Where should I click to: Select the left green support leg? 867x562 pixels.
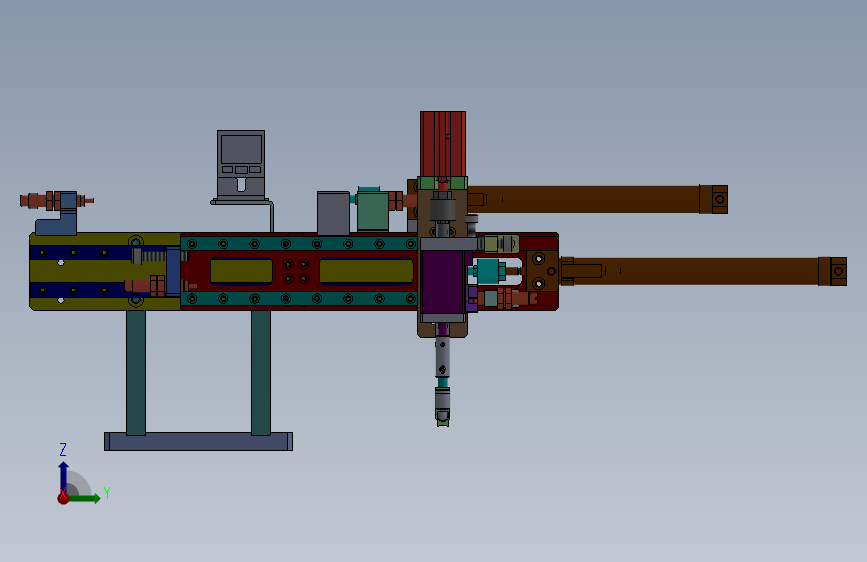pos(136,373)
